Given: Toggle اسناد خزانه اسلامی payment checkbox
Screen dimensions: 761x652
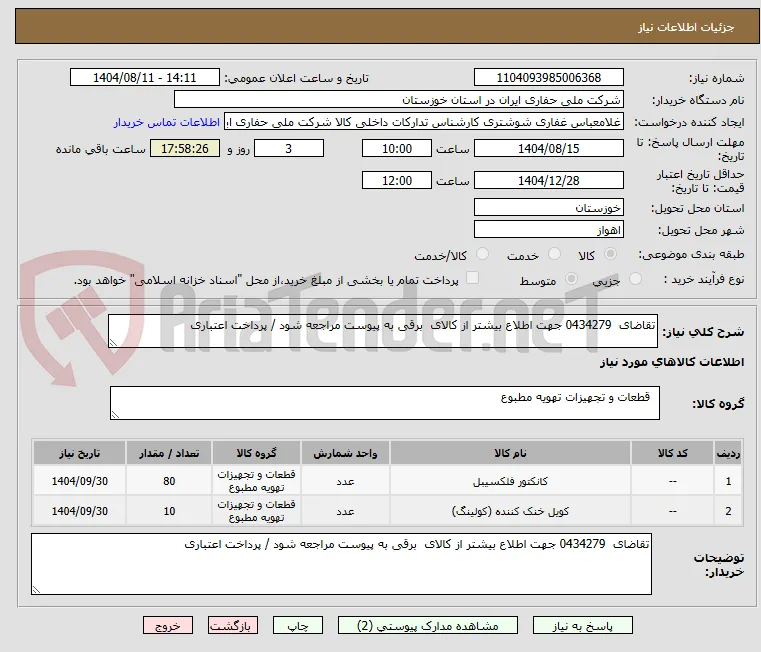Looking at the screenshot, I should coord(472,278).
